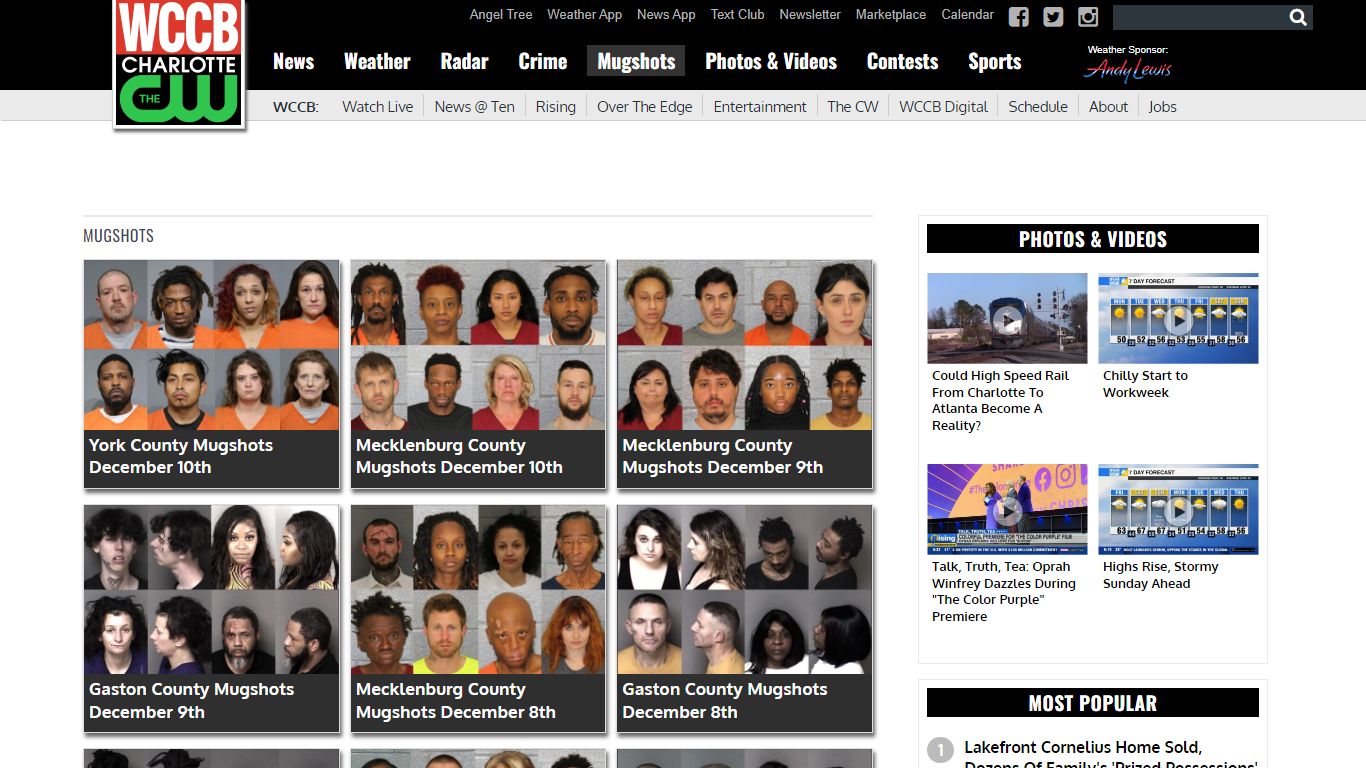Open About in the sub-navigation
This screenshot has width=1366, height=768.
tap(1108, 106)
